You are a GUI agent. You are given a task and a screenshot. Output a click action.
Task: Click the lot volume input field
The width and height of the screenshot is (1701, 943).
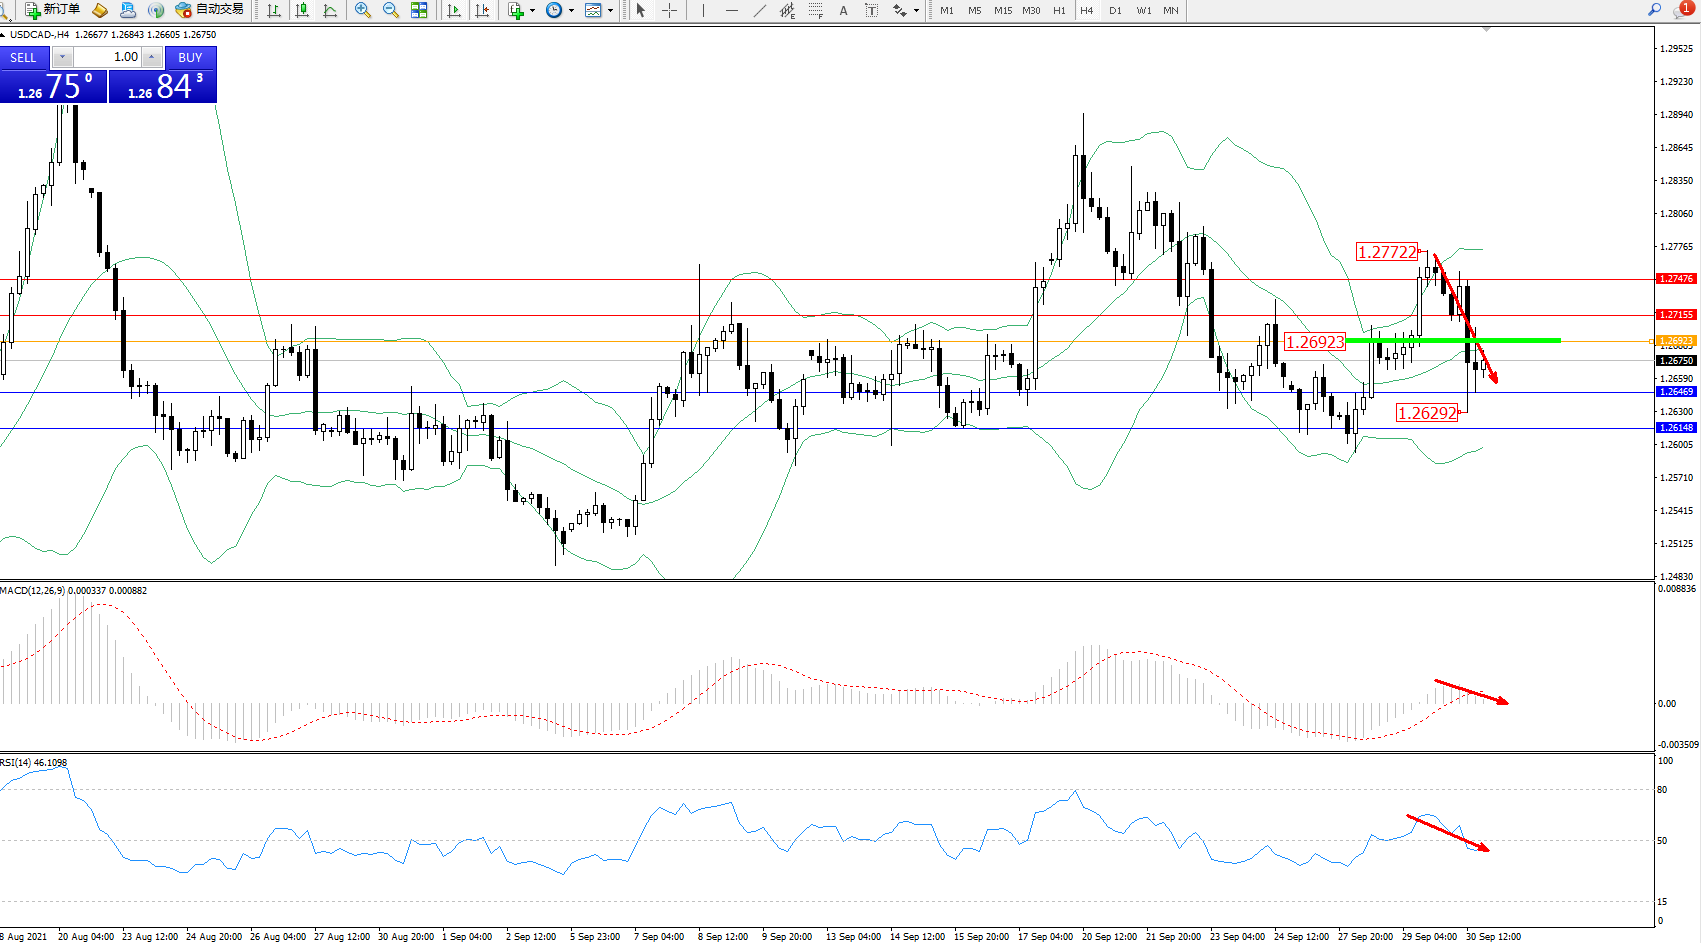point(109,57)
